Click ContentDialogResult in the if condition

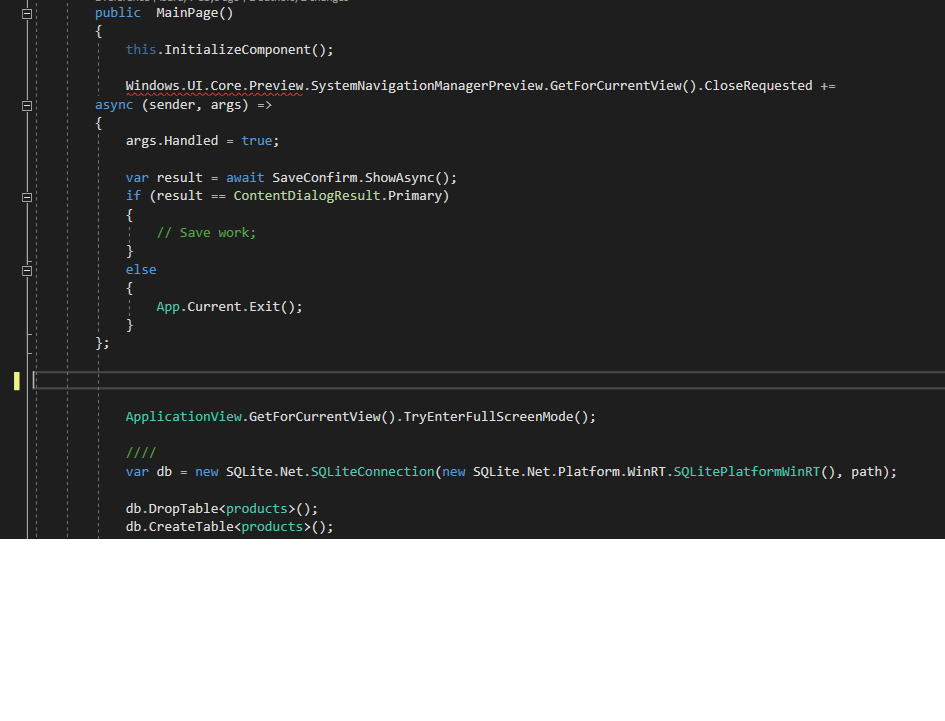pyautogui.click(x=307, y=196)
